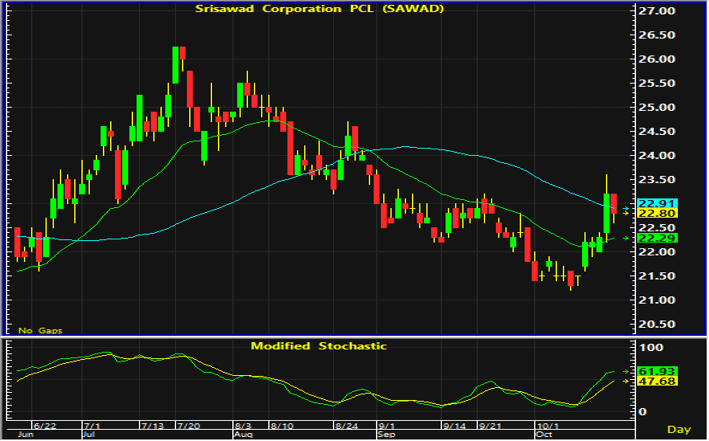This screenshot has width=709, height=441.
Task: Click the 22.91 cyan moving average value label
Action: [x=657, y=204]
